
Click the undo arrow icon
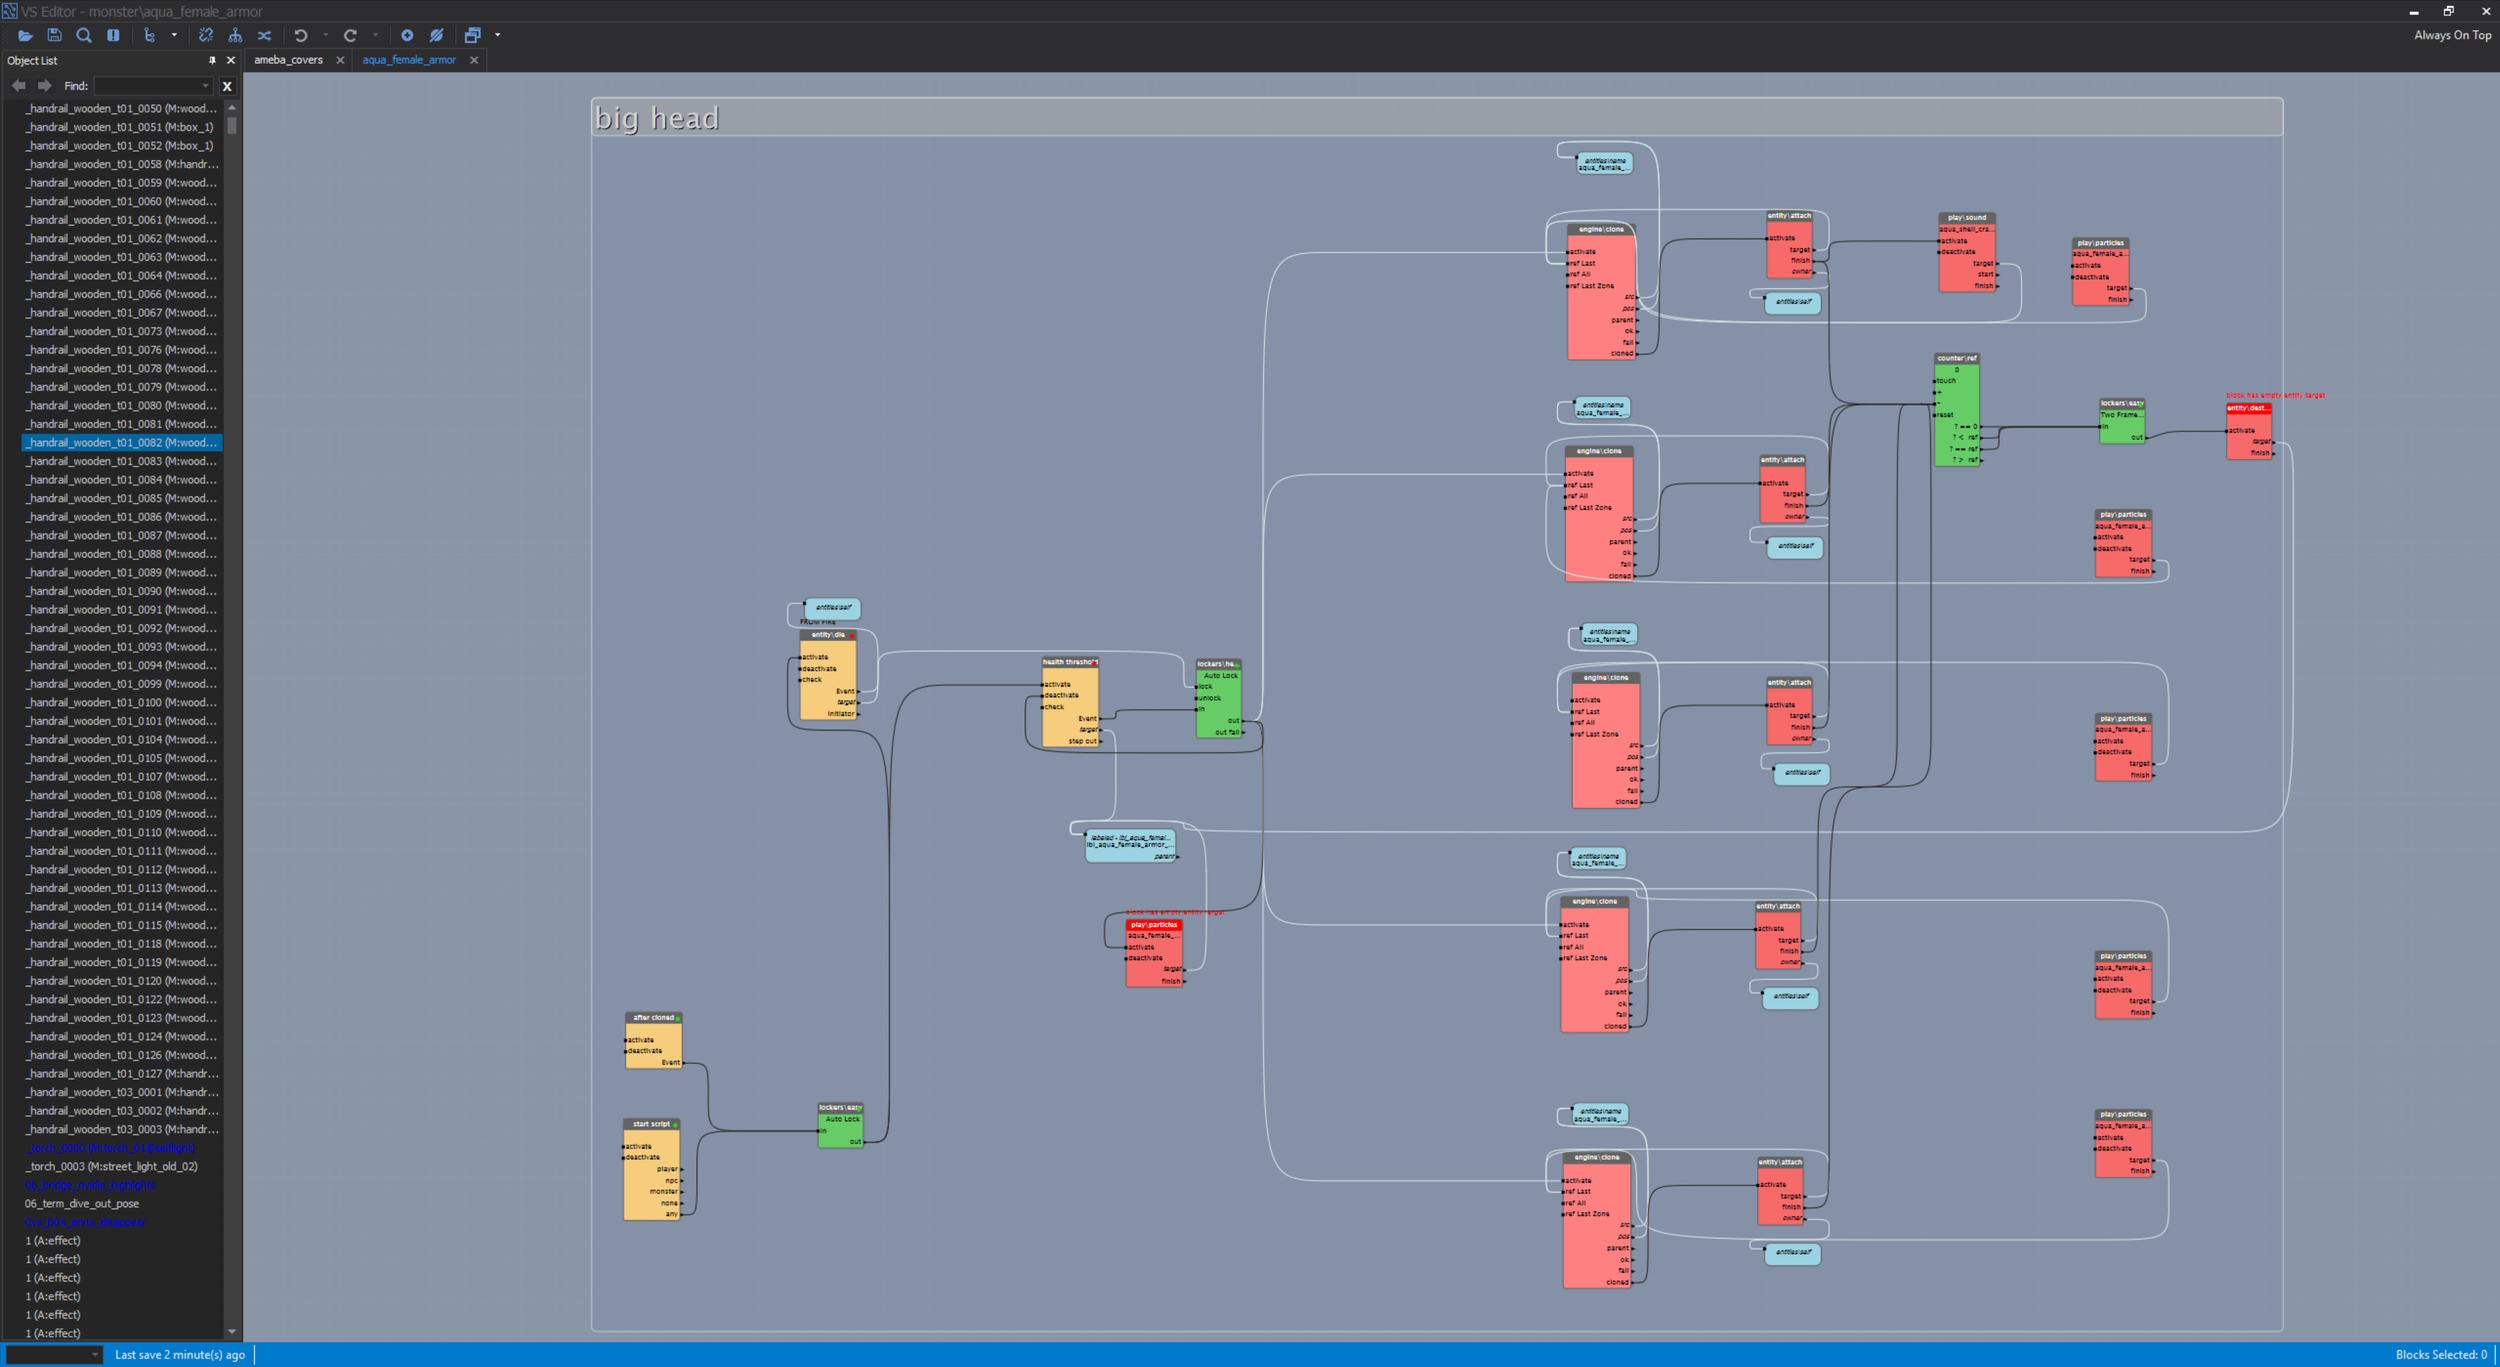click(x=300, y=35)
